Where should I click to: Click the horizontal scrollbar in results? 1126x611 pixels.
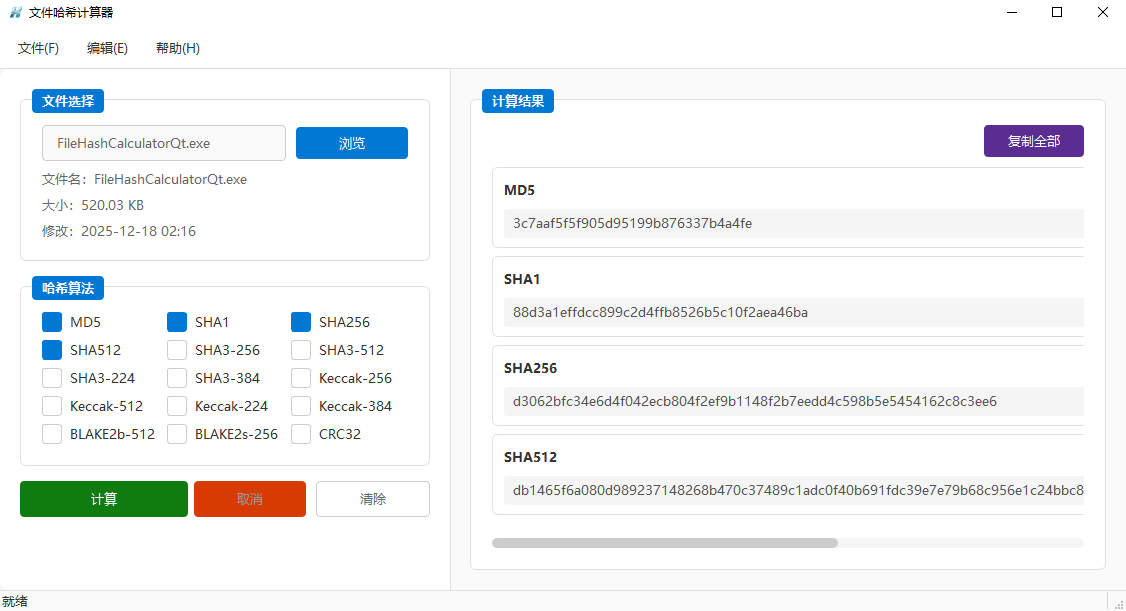click(664, 543)
